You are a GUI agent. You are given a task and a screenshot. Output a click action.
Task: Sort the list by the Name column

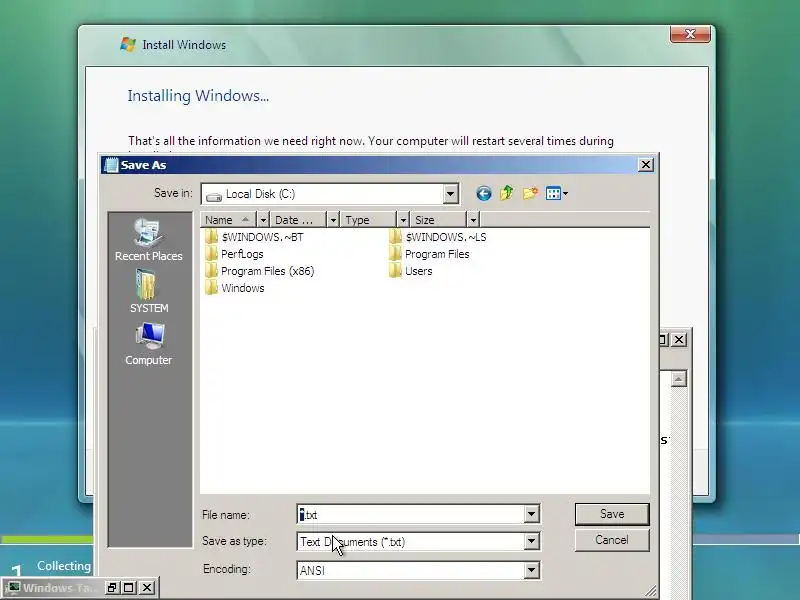229,220
